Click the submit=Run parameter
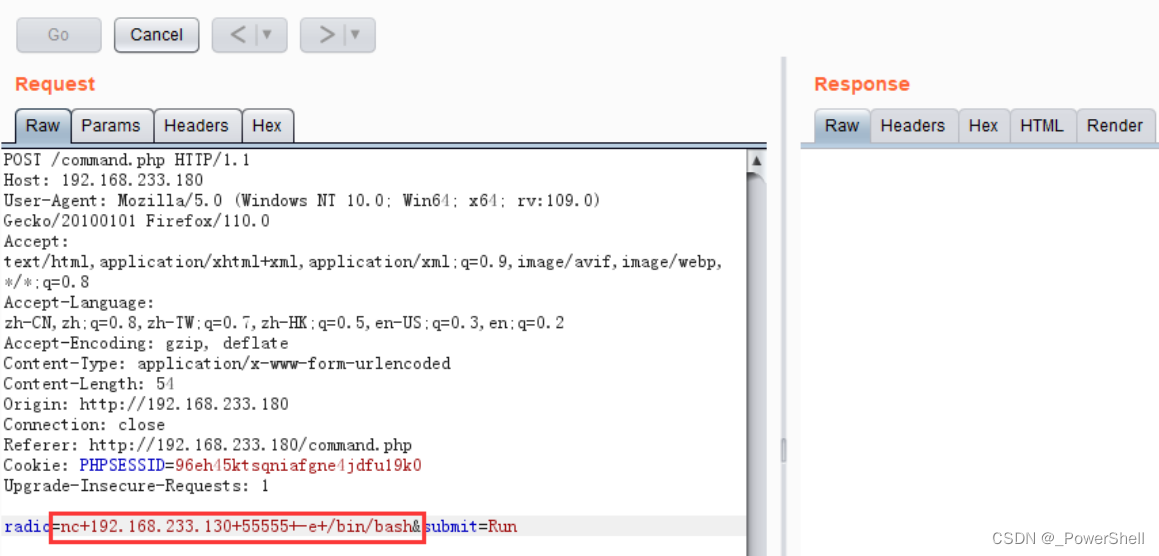Screen dimensions: 1159x556 (470, 527)
